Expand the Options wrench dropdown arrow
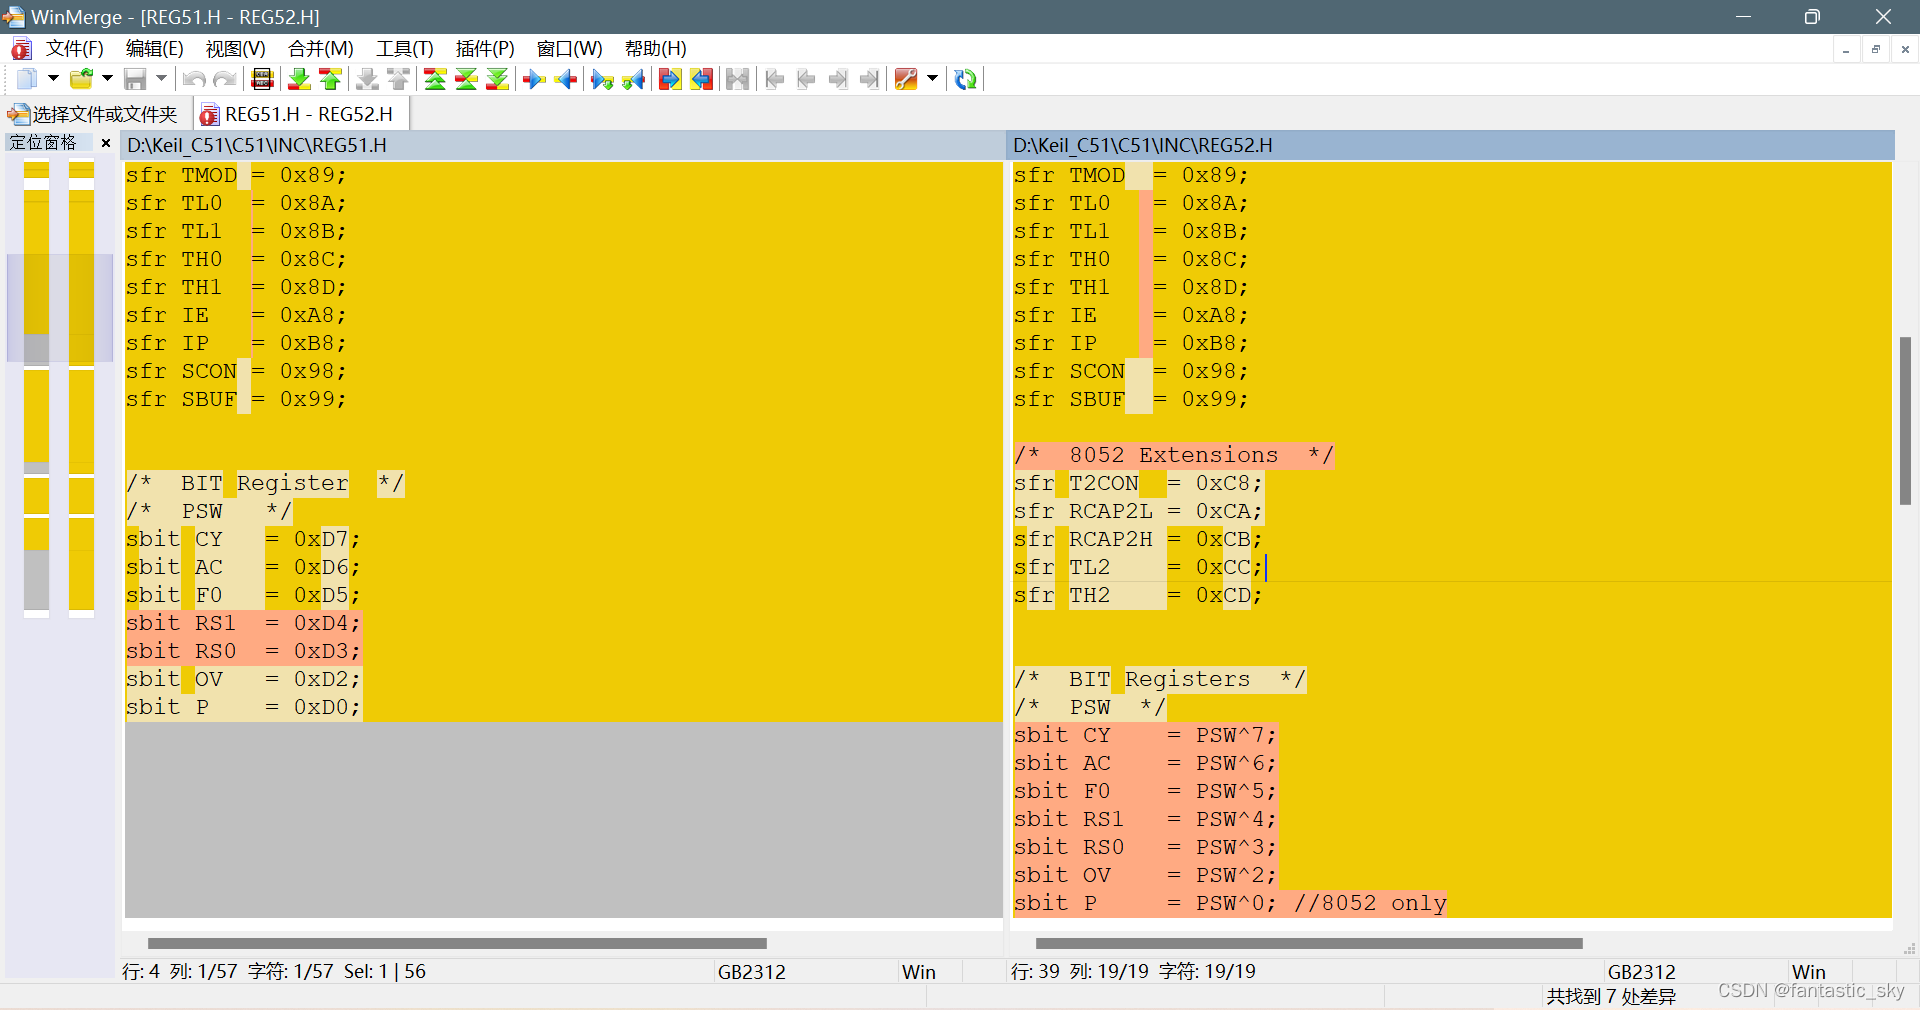Viewport: 1920px width, 1010px height. click(933, 79)
